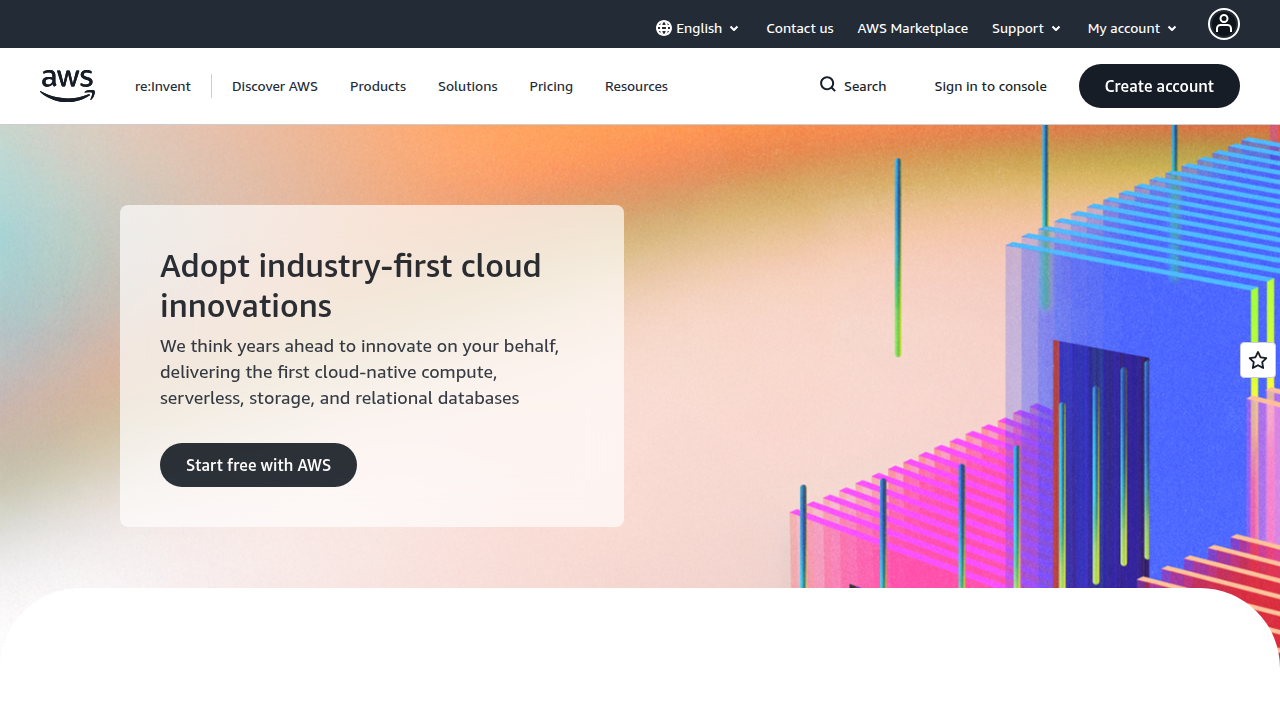This screenshot has height=720, width=1280.
Task: Open the Resources menu
Action: point(636,86)
